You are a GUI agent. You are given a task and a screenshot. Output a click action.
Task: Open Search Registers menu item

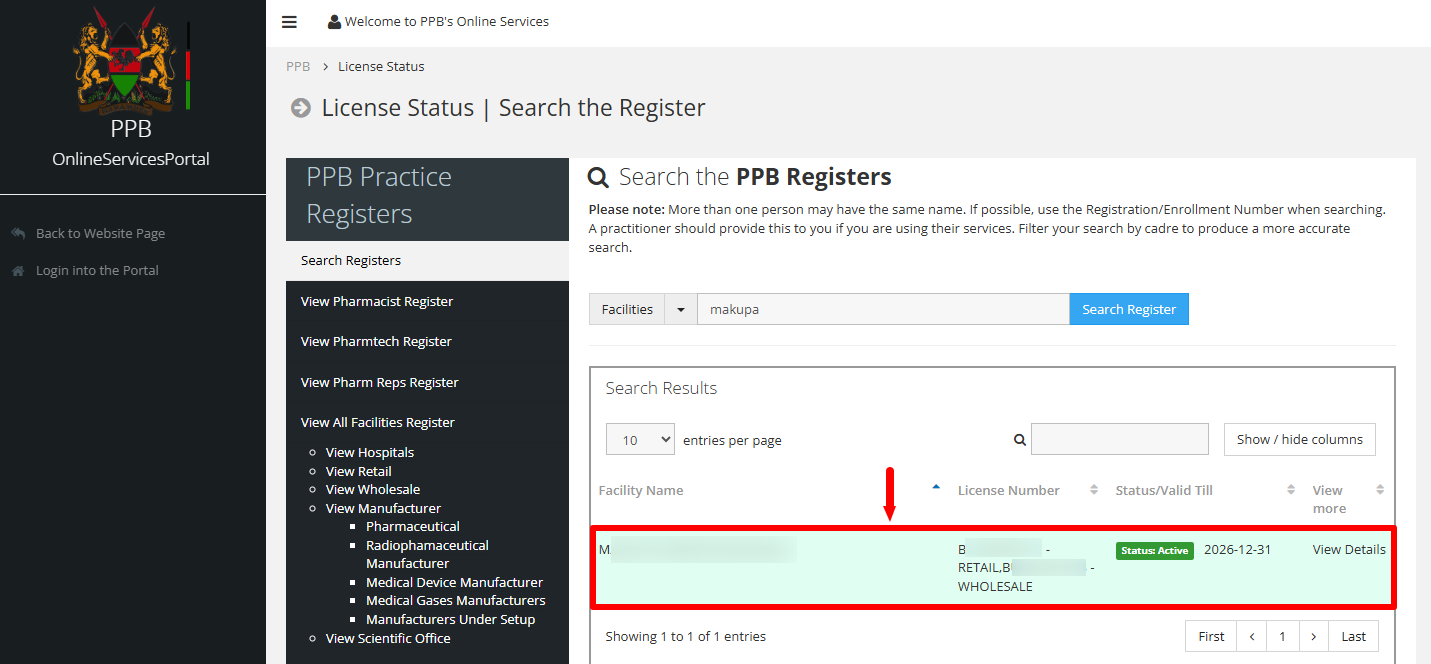pos(427,260)
